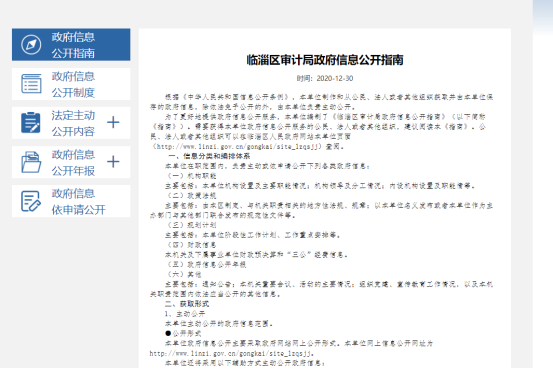Select the 政府信息公开年报 menu label
Screen dimensions: 553x369
pos(73,163)
